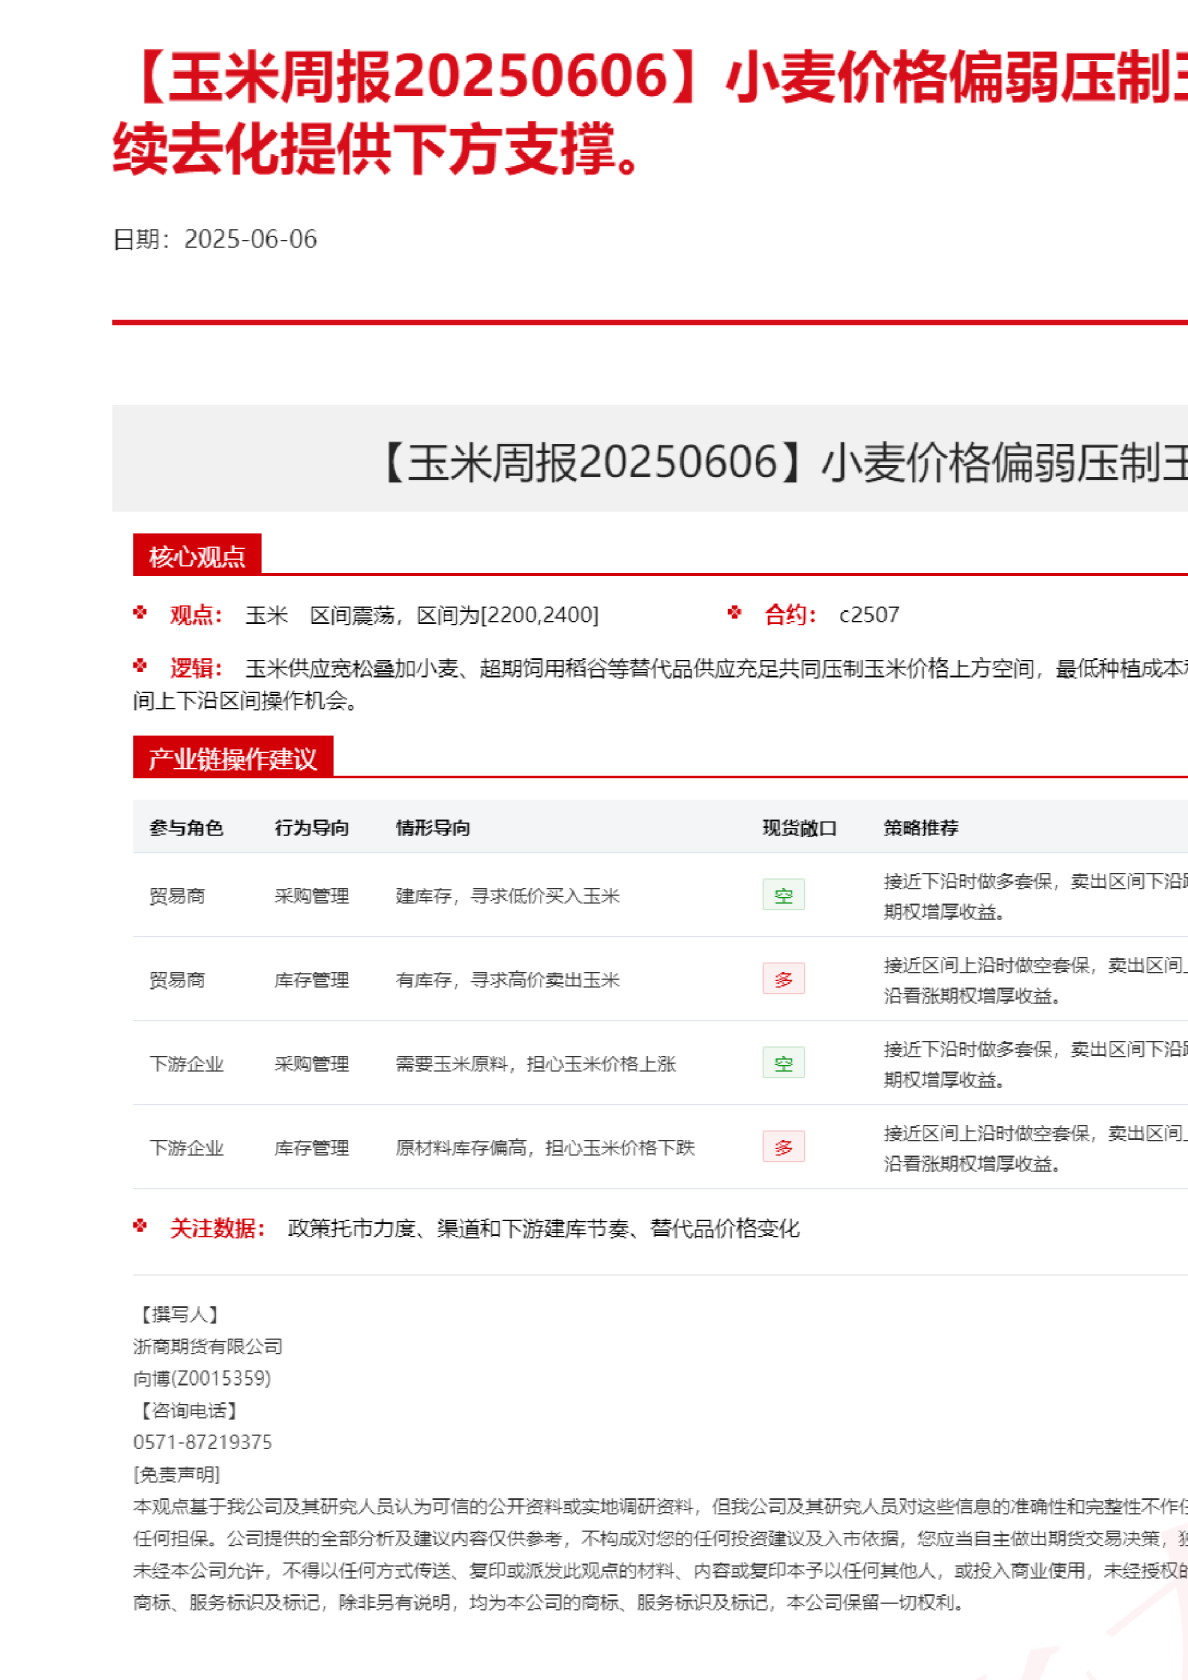Click the 参与角色 column header

[186, 828]
